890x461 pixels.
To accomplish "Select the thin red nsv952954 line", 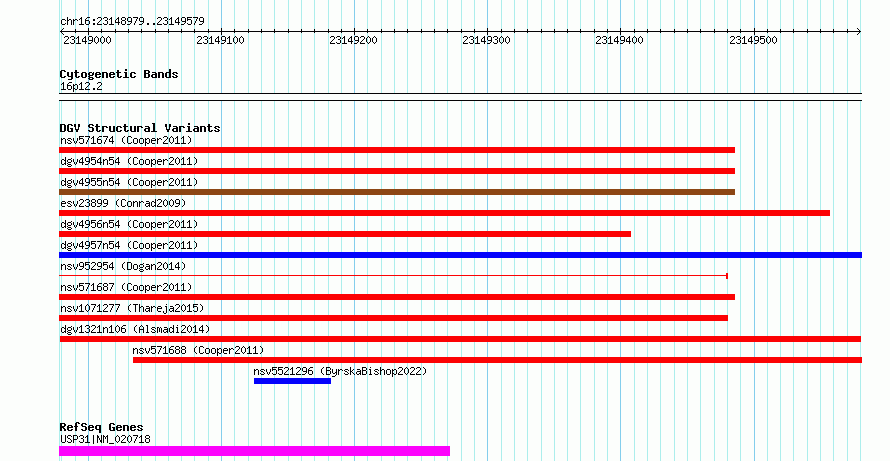I will pyautogui.click(x=393, y=276).
